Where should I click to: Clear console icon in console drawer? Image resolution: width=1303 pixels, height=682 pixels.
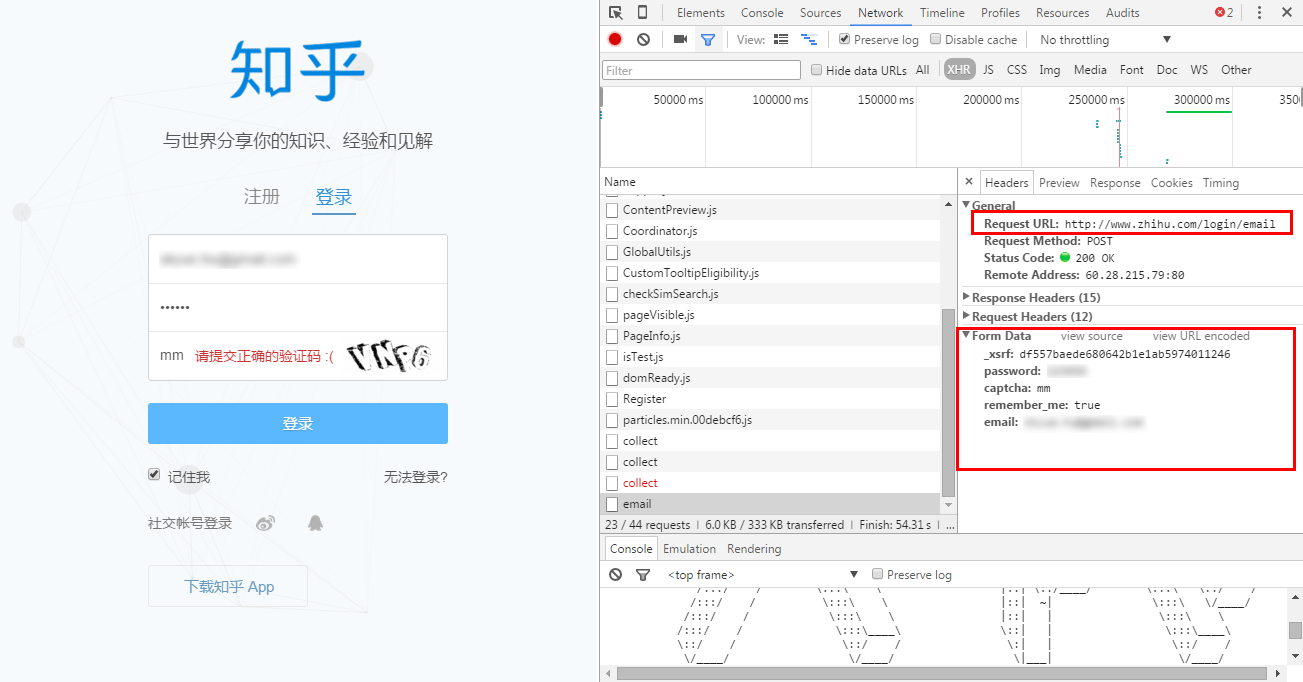coord(616,574)
